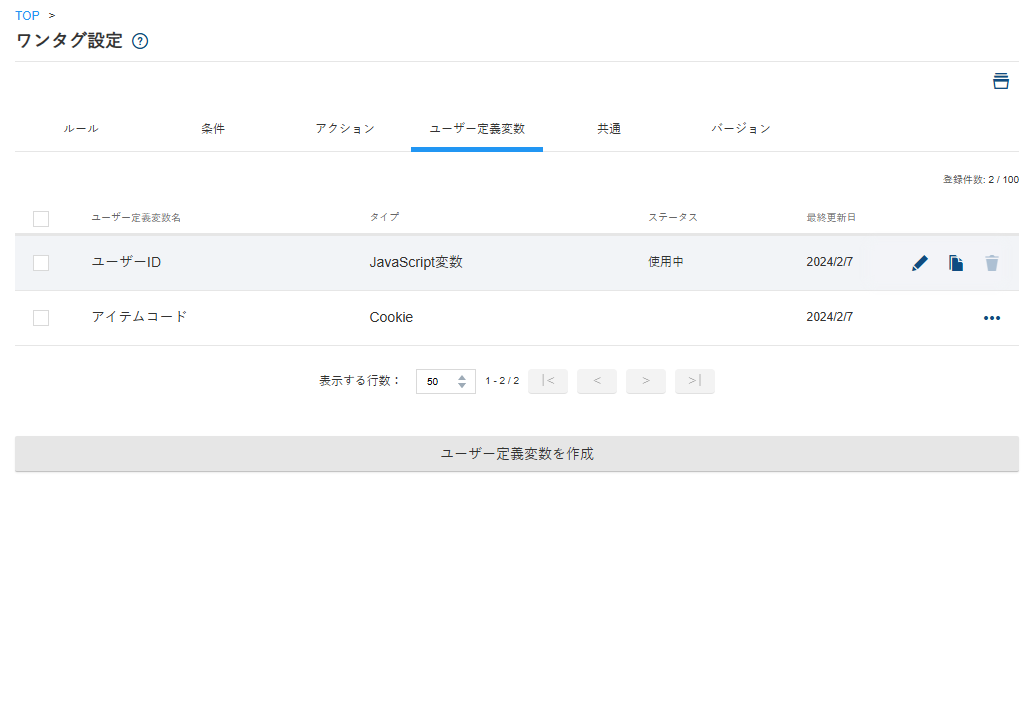Switch to the ルール tab
1035x717 pixels.
tap(81, 129)
